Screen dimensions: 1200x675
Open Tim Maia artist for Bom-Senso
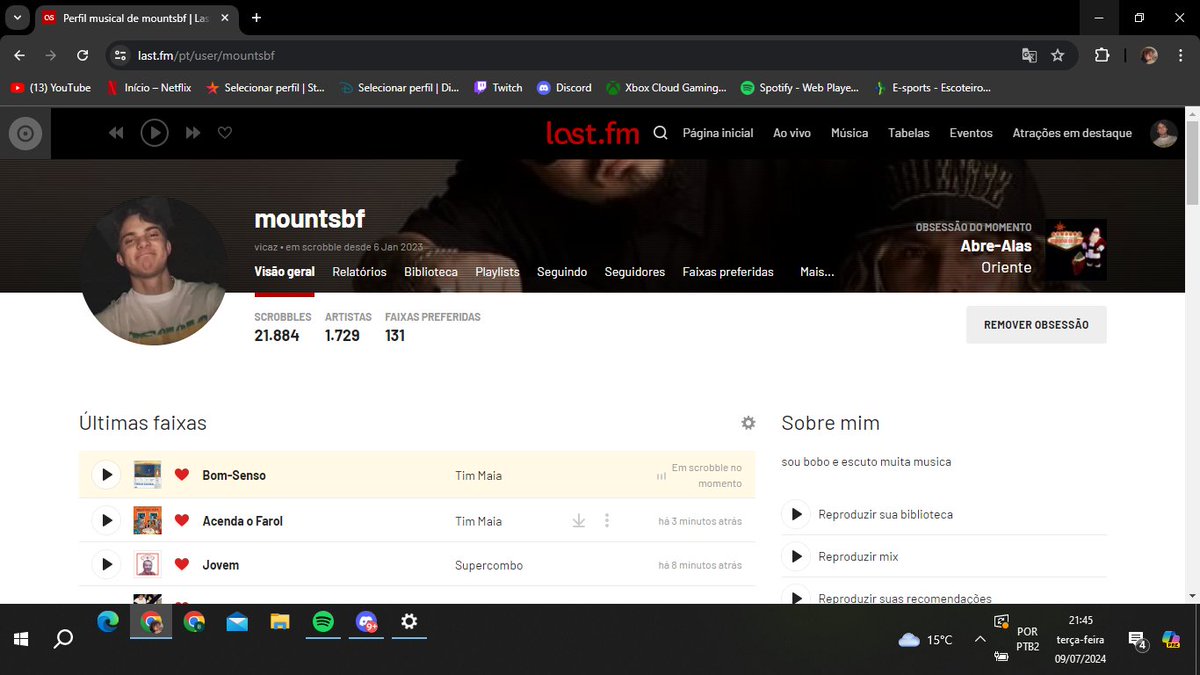(x=478, y=476)
